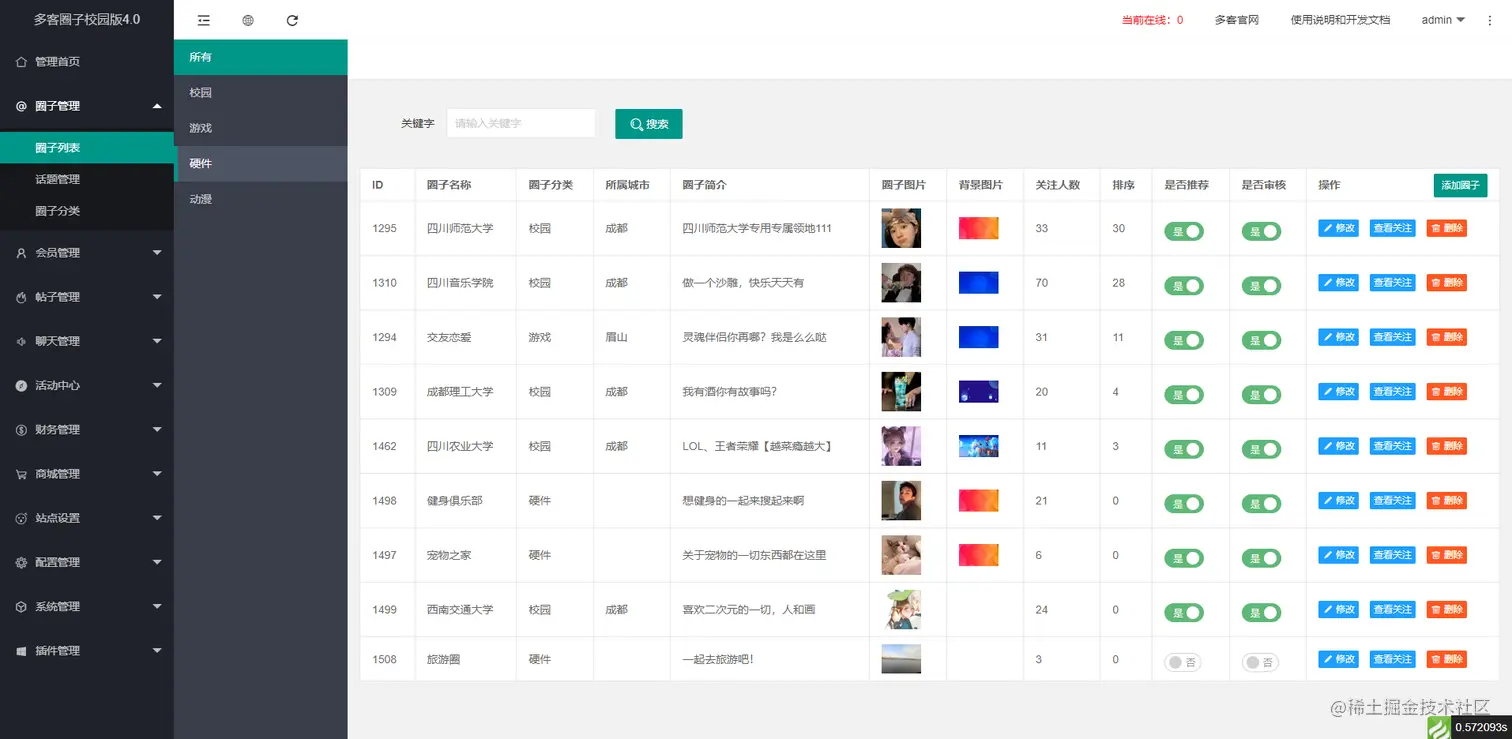Image resolution: width=1512 pixels, height=739 pixels.
Task: Click the 添加圈子 button
Action: coord(1460,185)
